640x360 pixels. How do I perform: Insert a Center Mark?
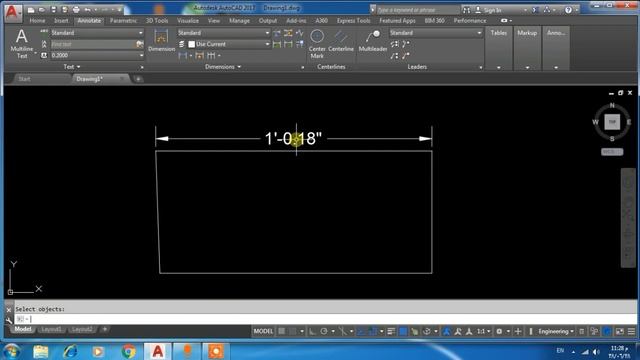pos(317,44)
